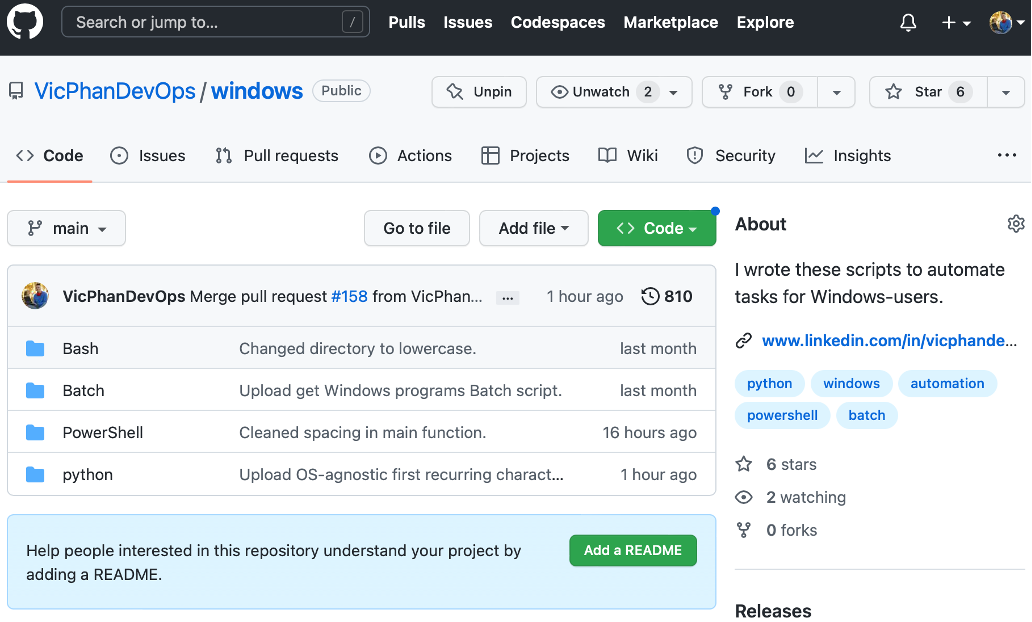1032x622 pixels.
Task: Open the Bash folder
Action: click(80, 349)
